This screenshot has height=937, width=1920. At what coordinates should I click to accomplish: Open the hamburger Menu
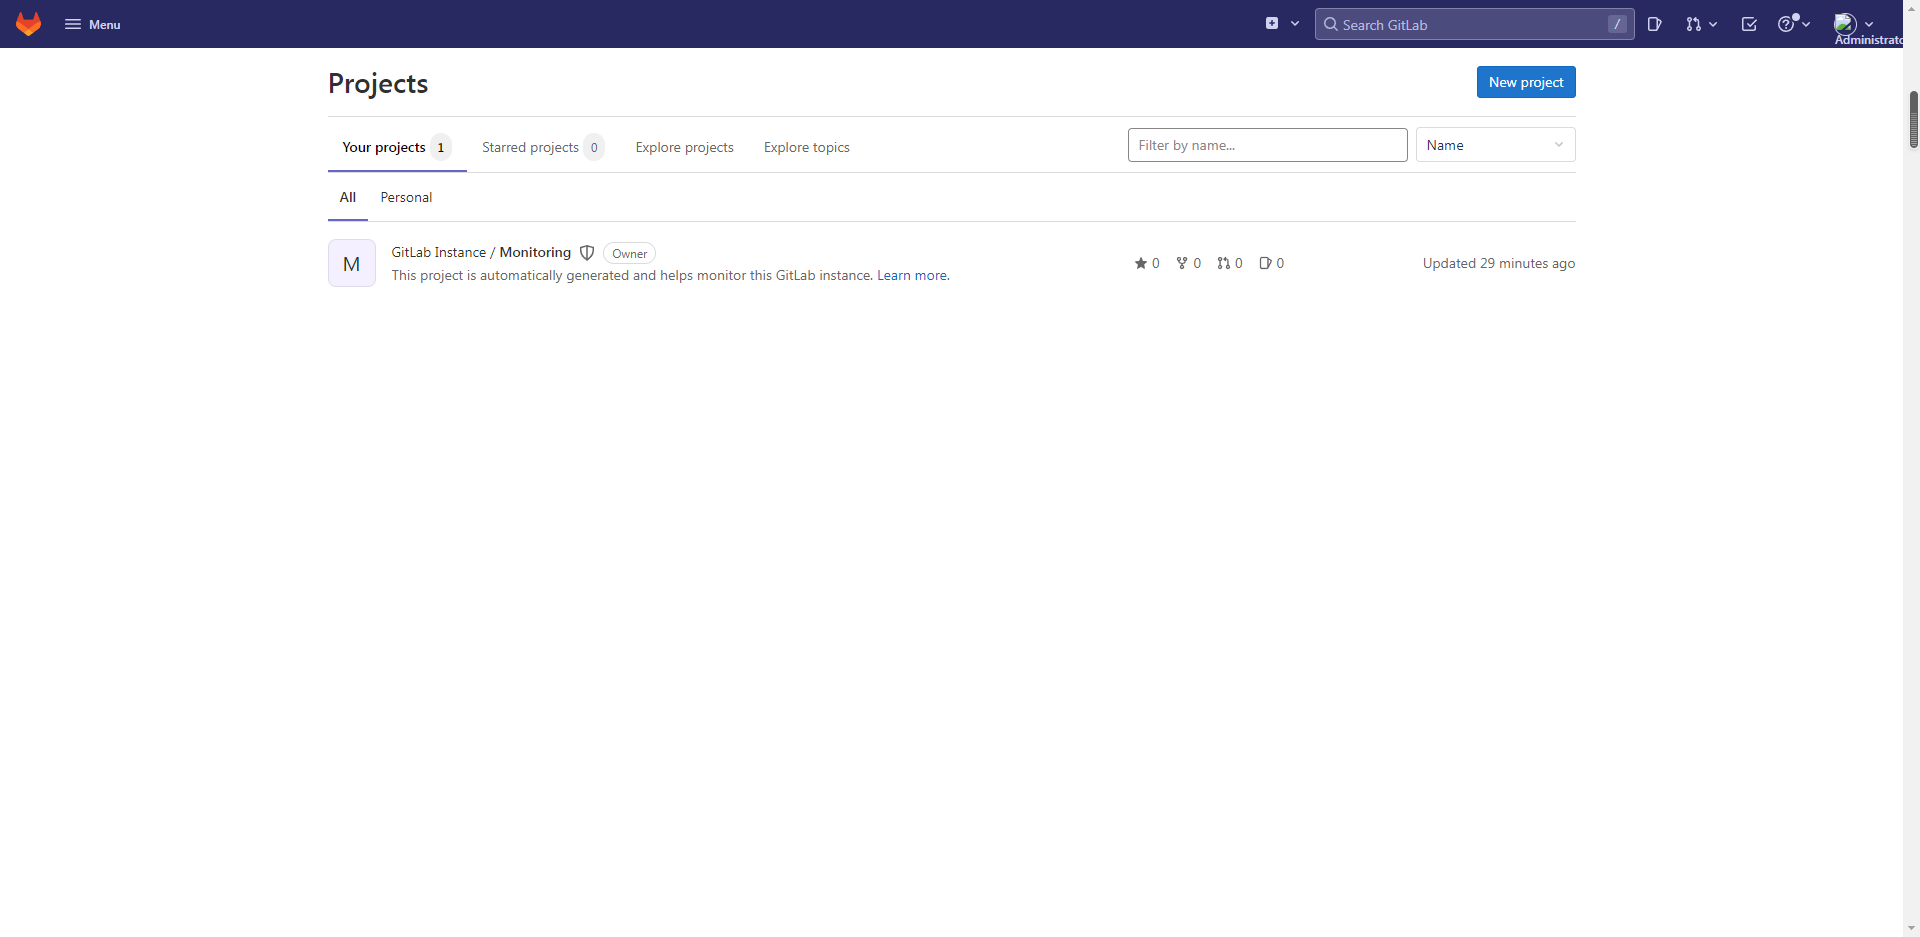[x=92, y=24]
